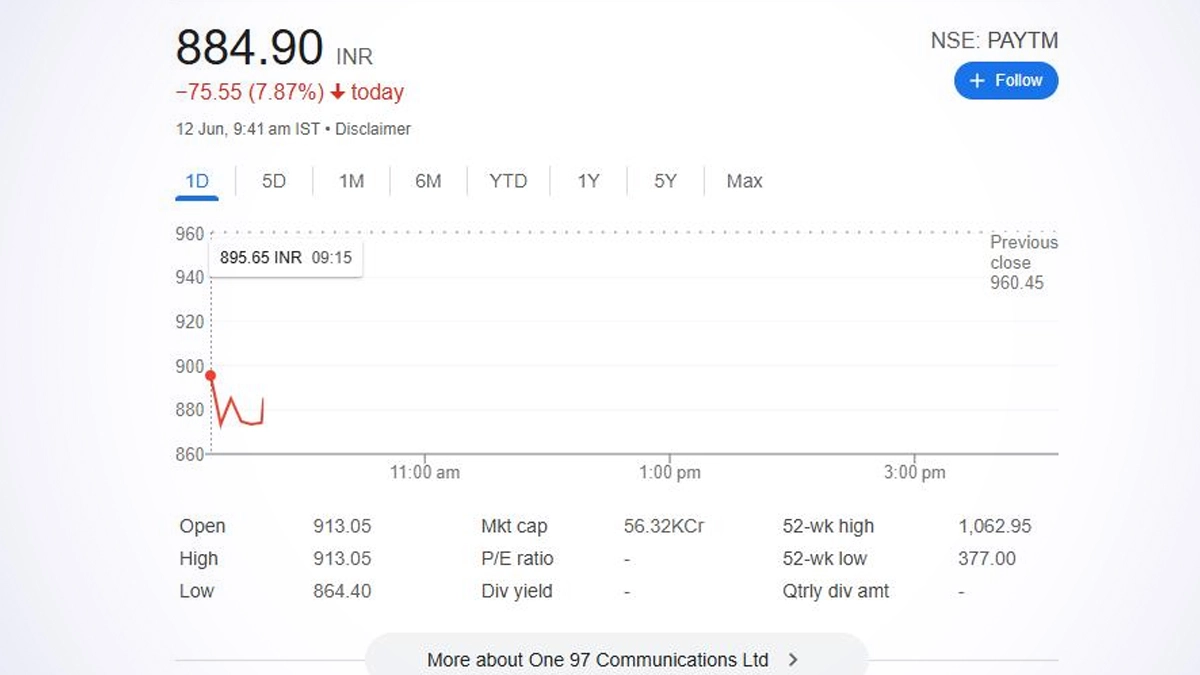The width and height of the screenshot is (1200, 675).
Task: Switch to the 5D chart tab
Action: tap(274, 181)
